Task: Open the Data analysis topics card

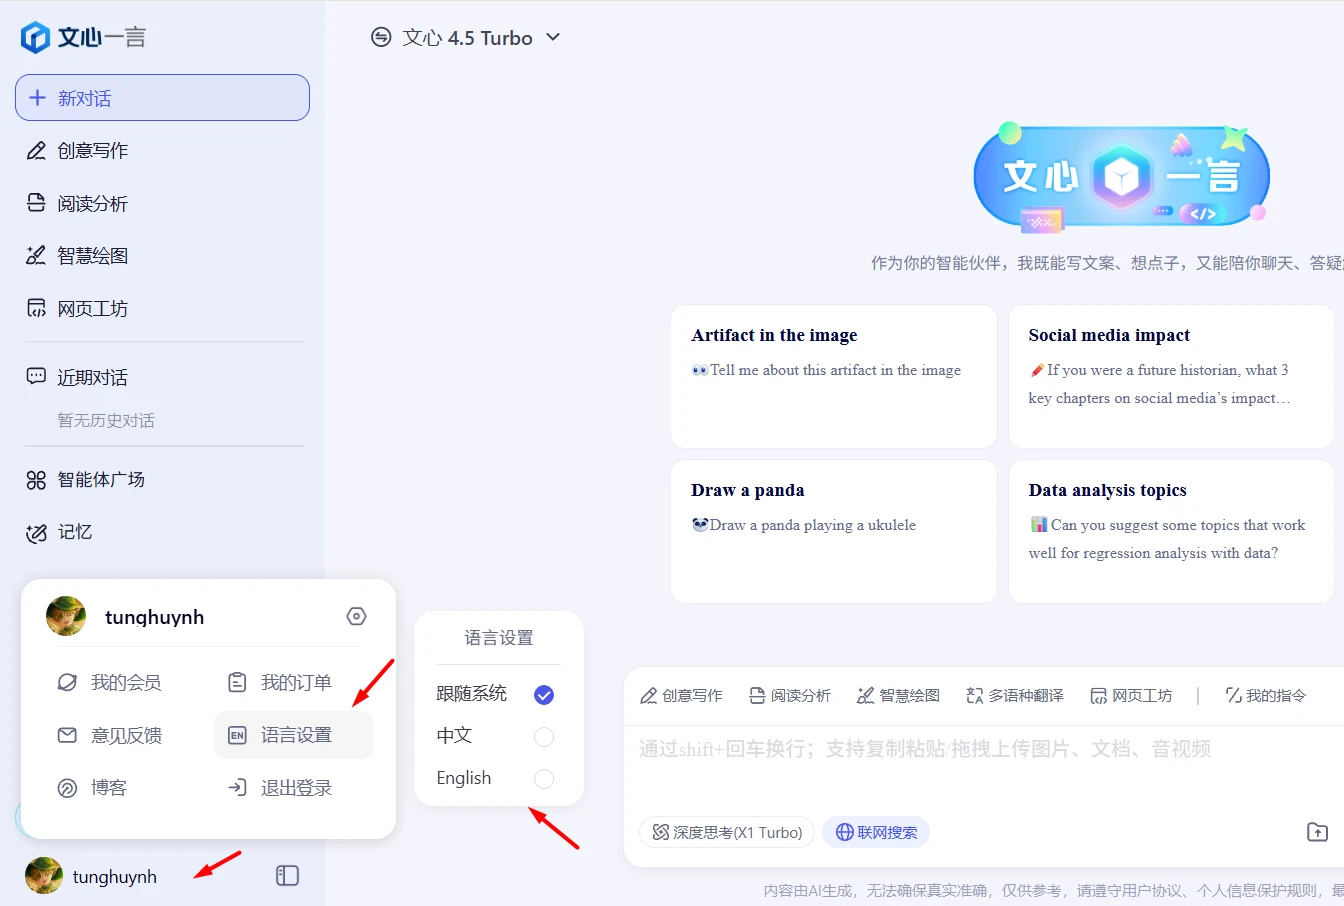Action: coord(1171,532)
